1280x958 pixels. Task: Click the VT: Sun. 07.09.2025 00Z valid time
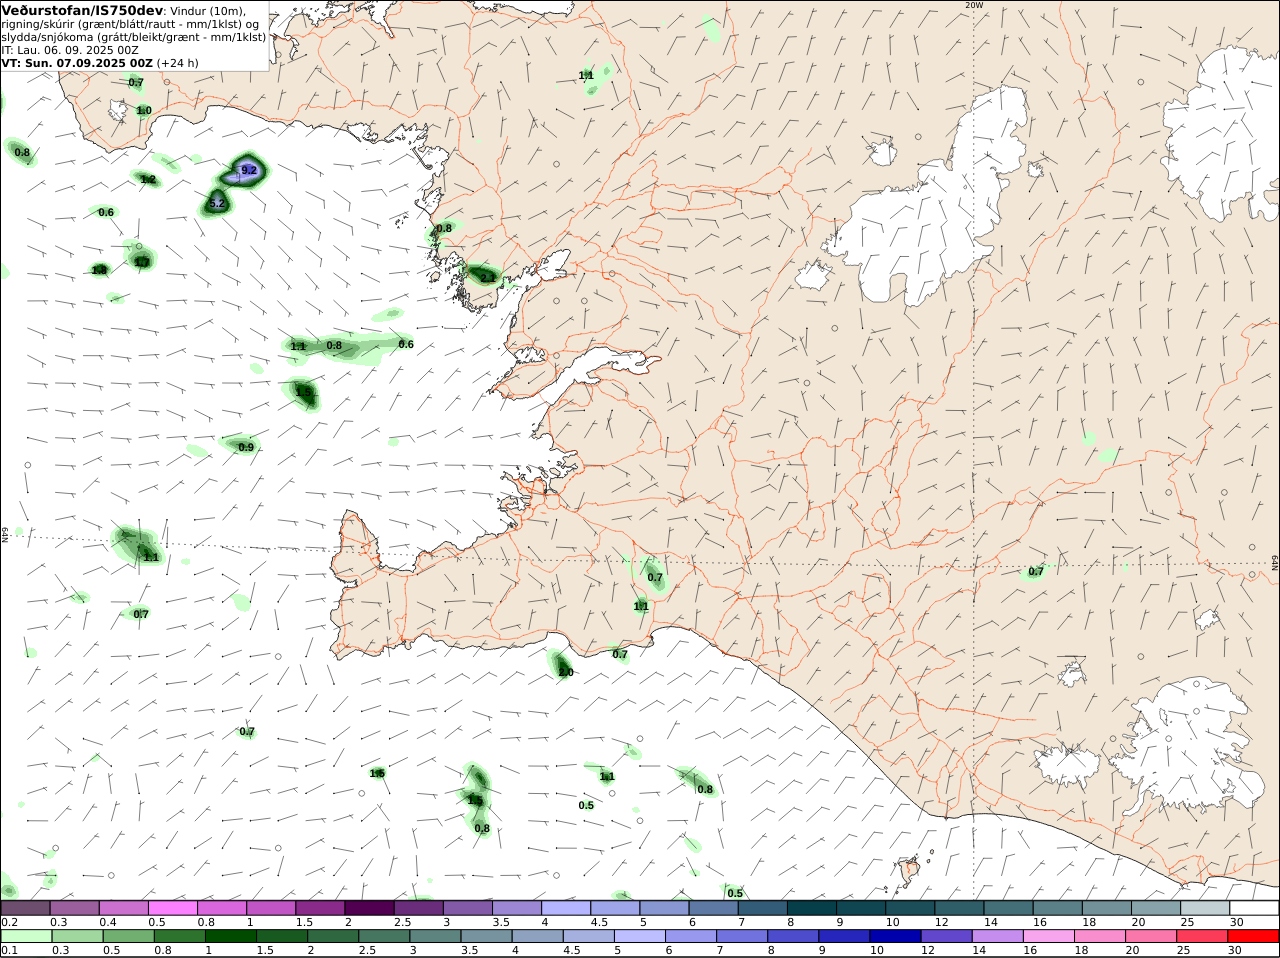coord(77,62)
